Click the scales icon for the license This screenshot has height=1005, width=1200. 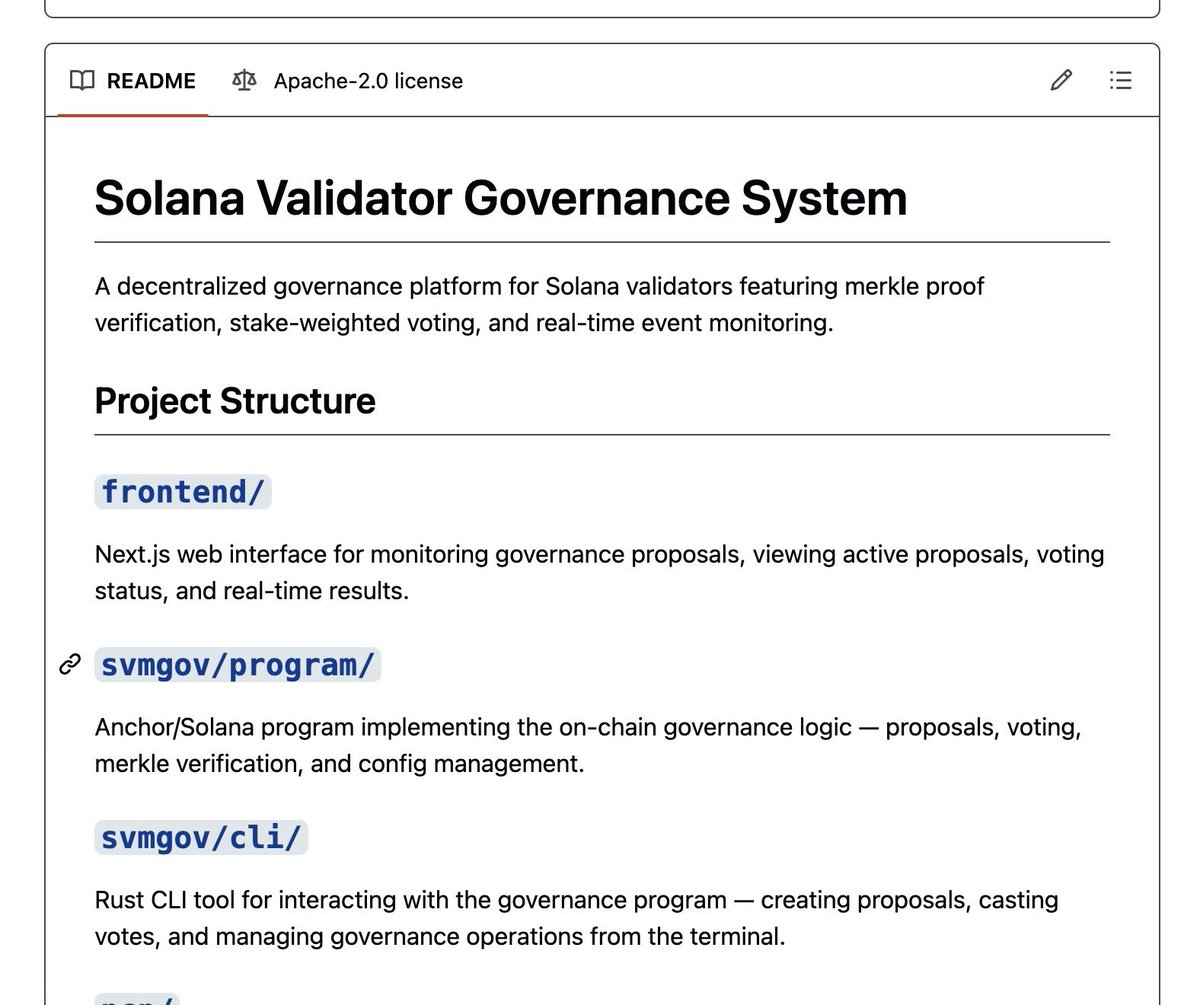(x=244, y=80)
